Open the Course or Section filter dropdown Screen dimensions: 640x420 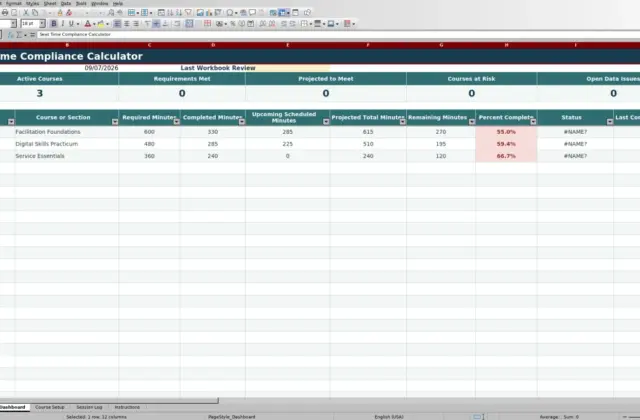point(115,122)
